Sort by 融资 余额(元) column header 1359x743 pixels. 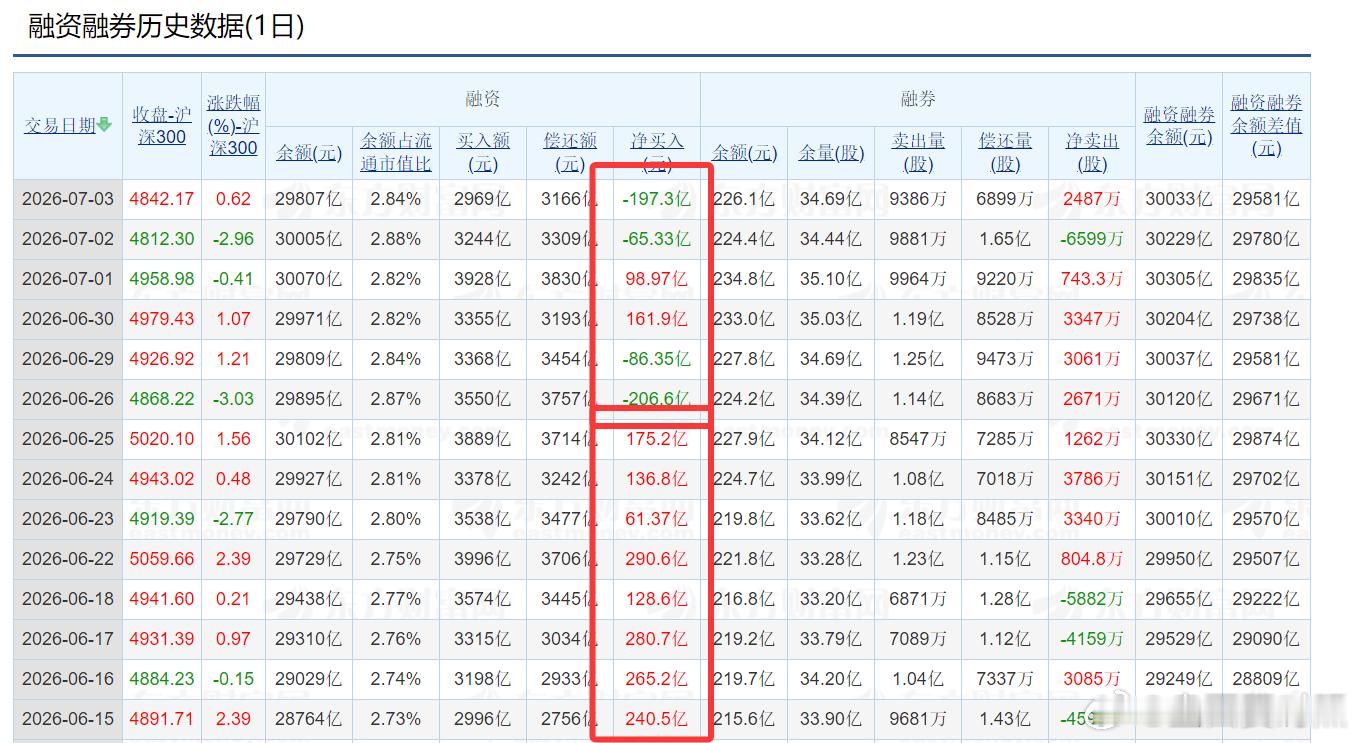coord(309,153)
